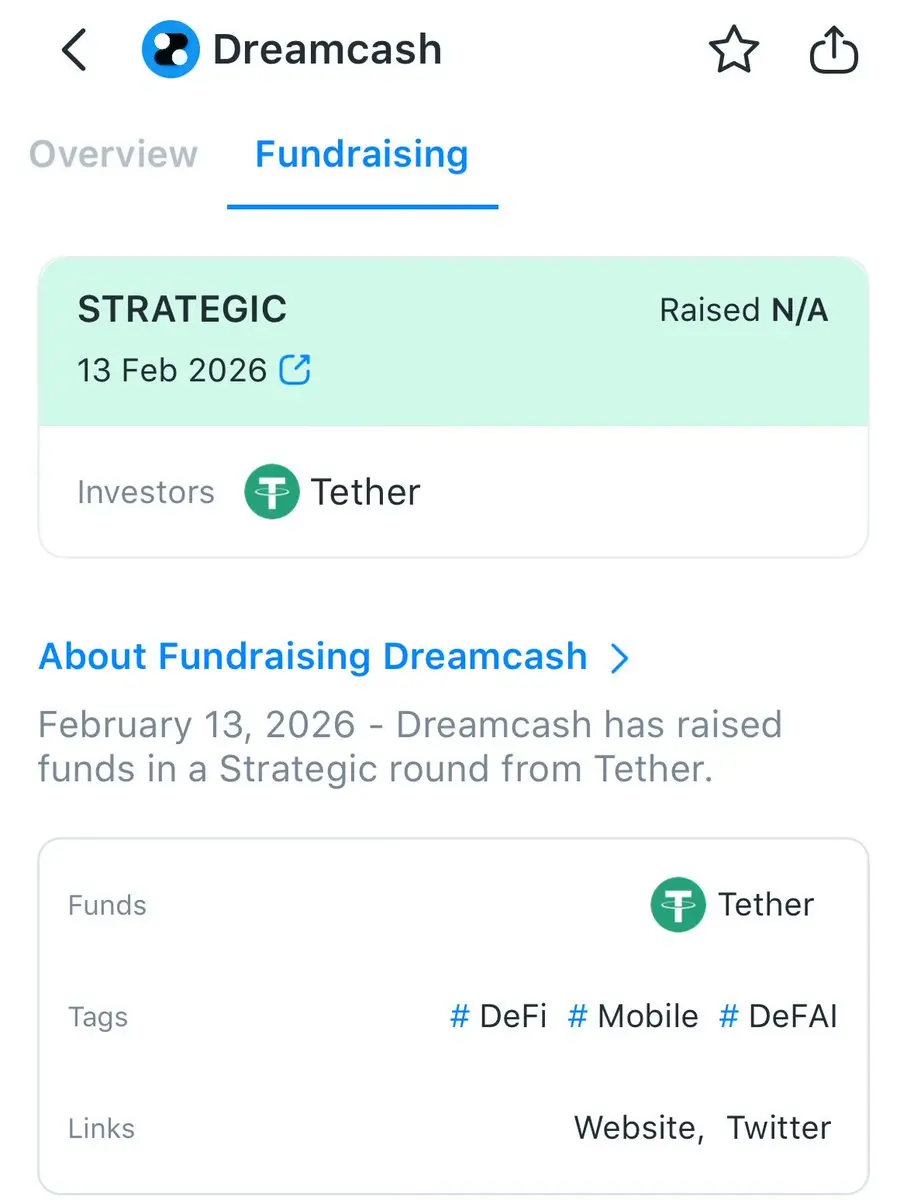The image size is (907, 1200).
Task: Click Tether logo in Investors row
Action: 272,492
